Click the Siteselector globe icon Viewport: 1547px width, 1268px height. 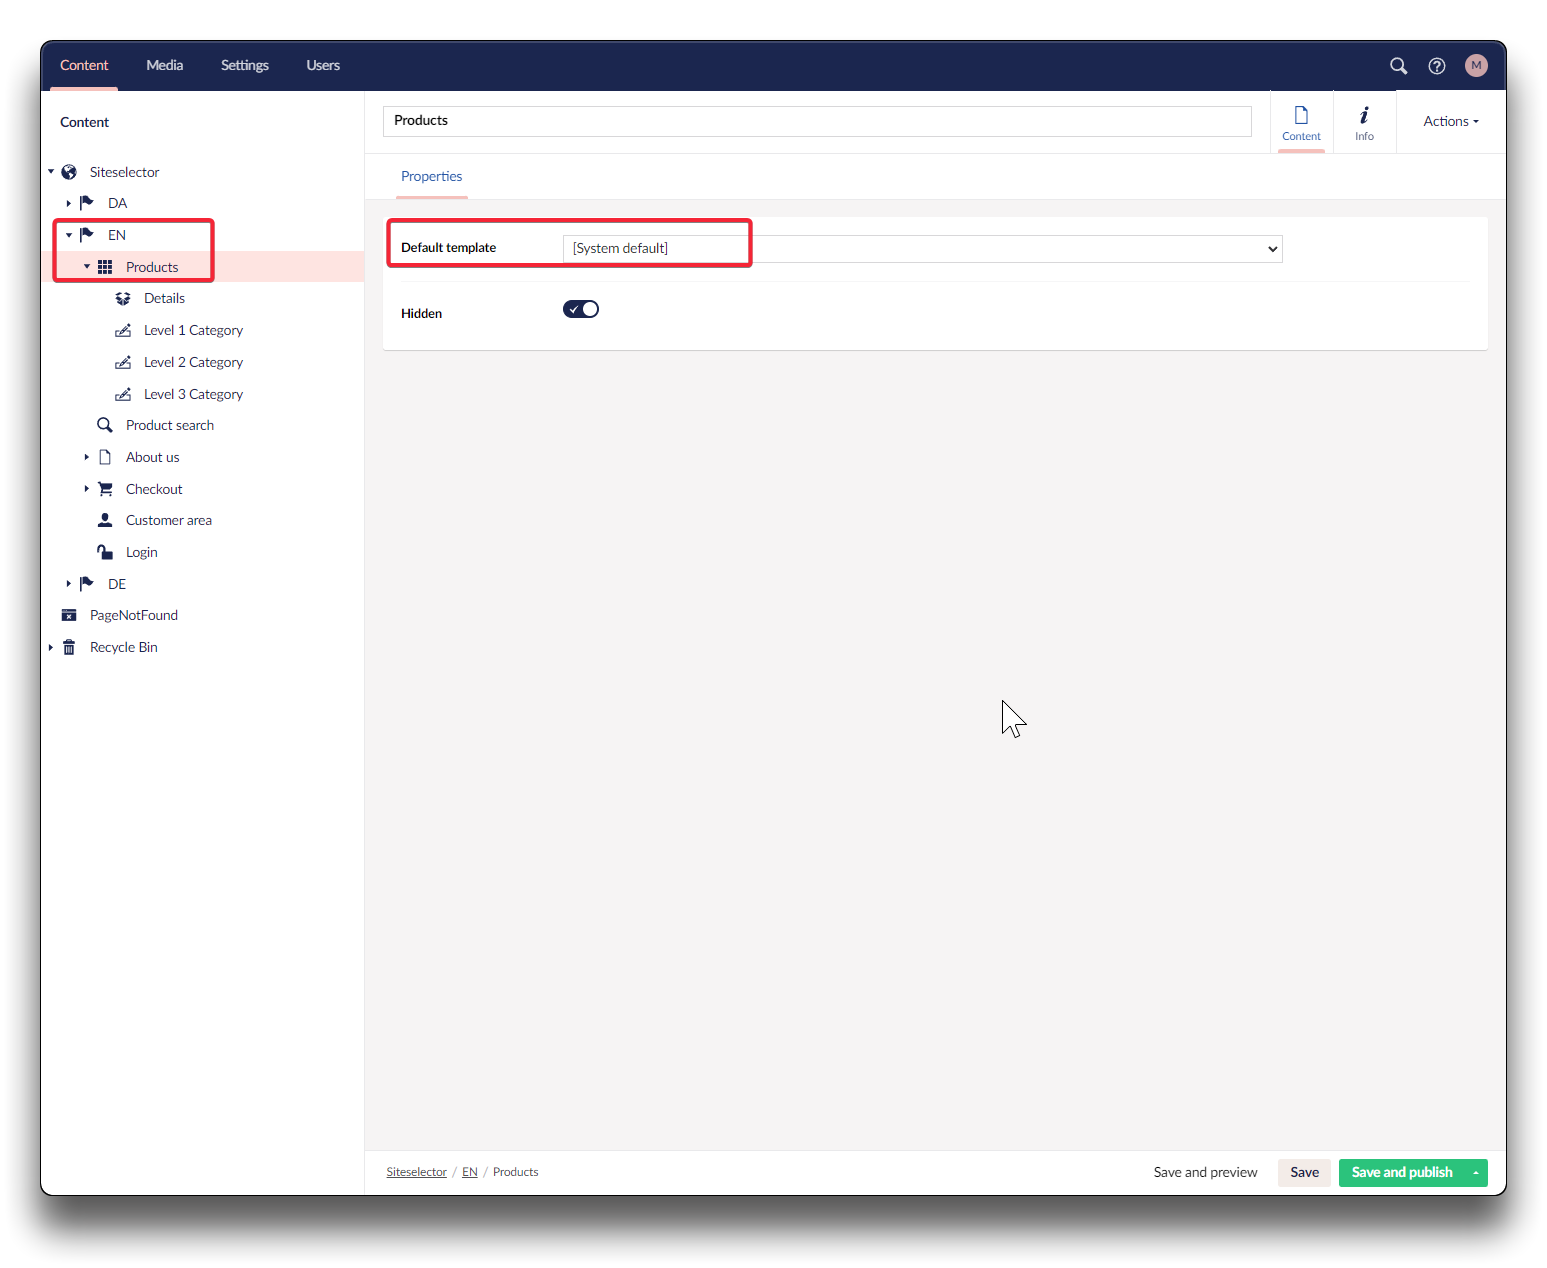click(69, 172)
